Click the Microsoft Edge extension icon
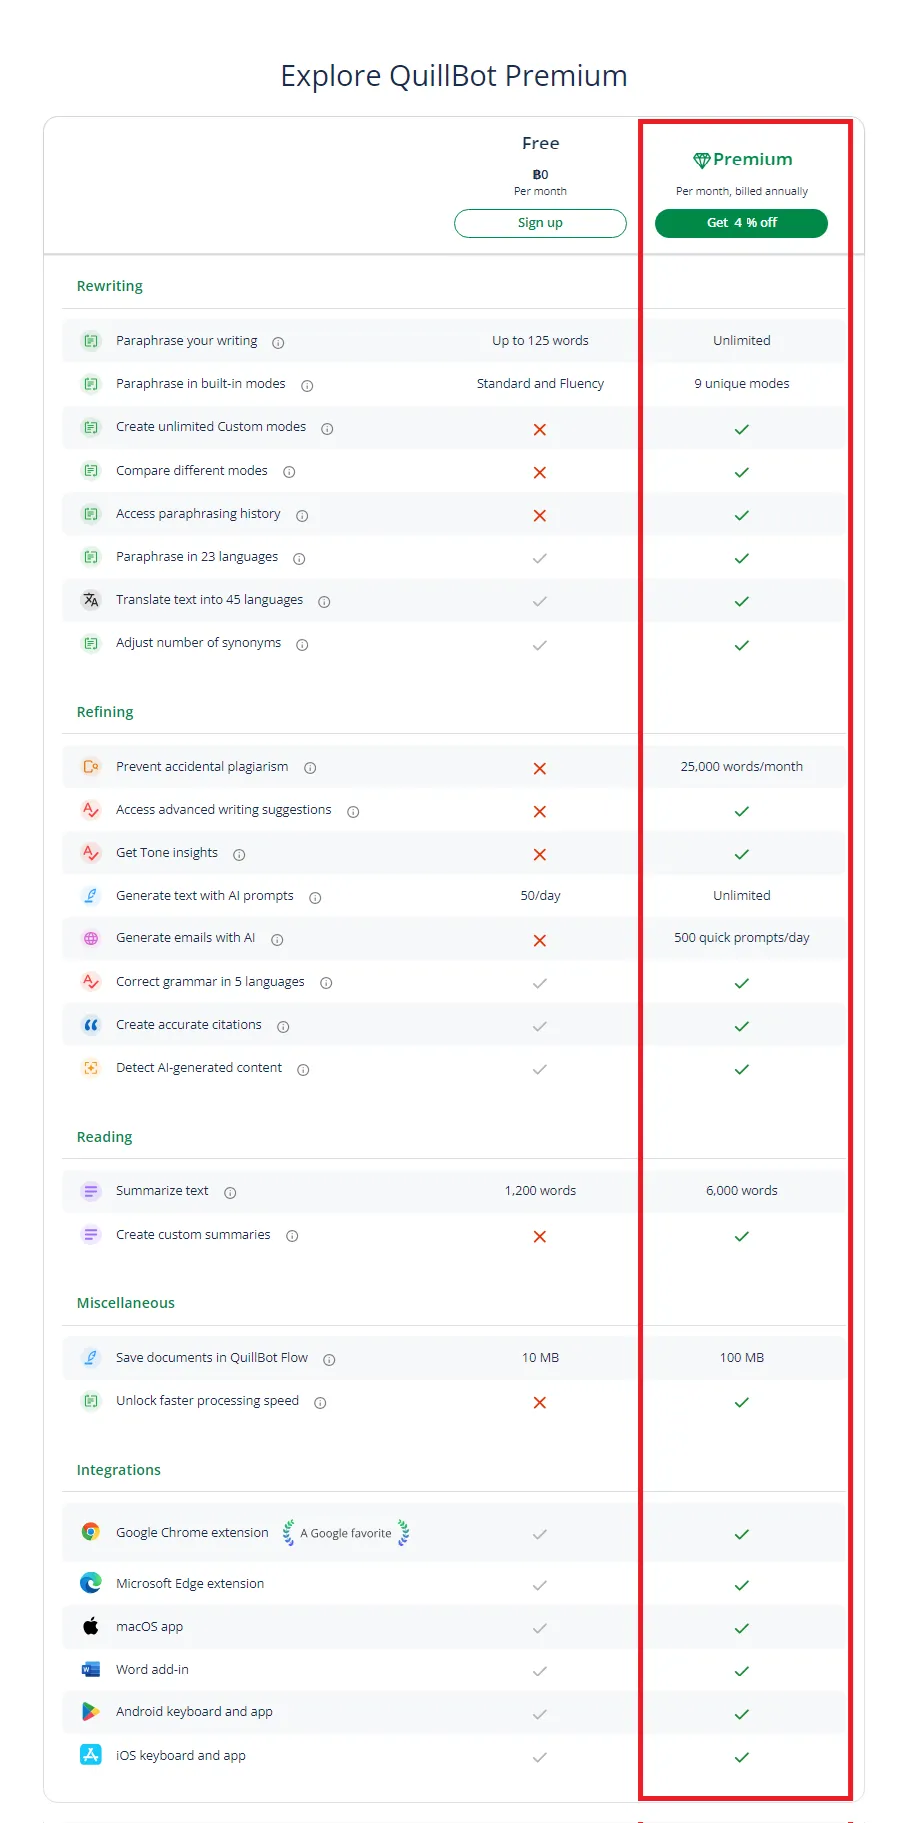 (x=91, y=1583)
